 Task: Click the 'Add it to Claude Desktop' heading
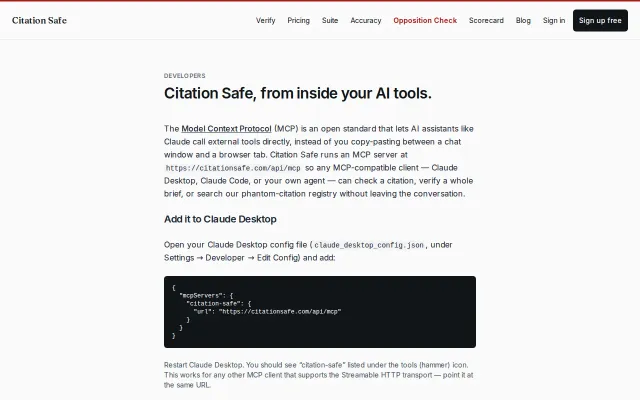pyautogui.click(x=220, y=219)
